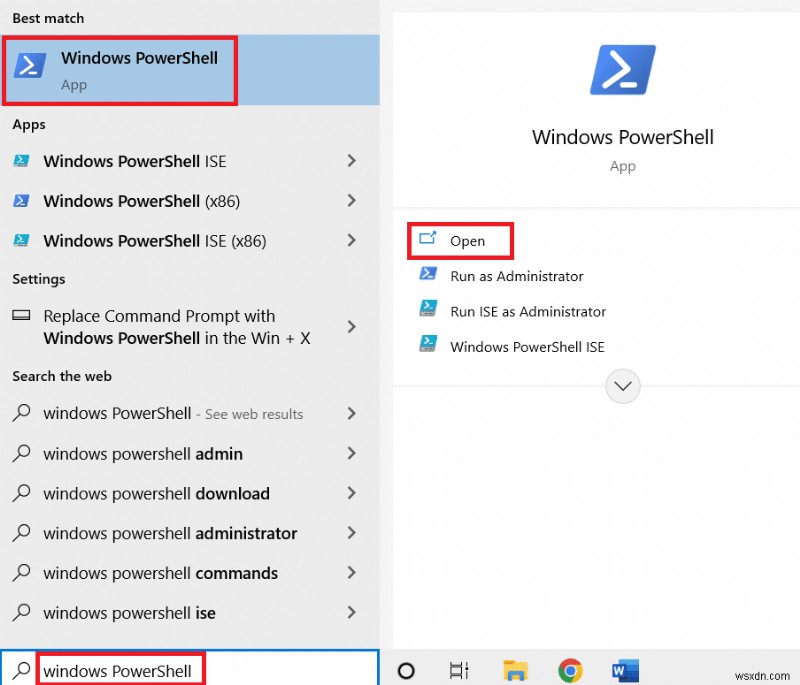Click the shield icon beside Run as Administrator
The width and height of the screenshot is (800, 685).
point(428,276)
